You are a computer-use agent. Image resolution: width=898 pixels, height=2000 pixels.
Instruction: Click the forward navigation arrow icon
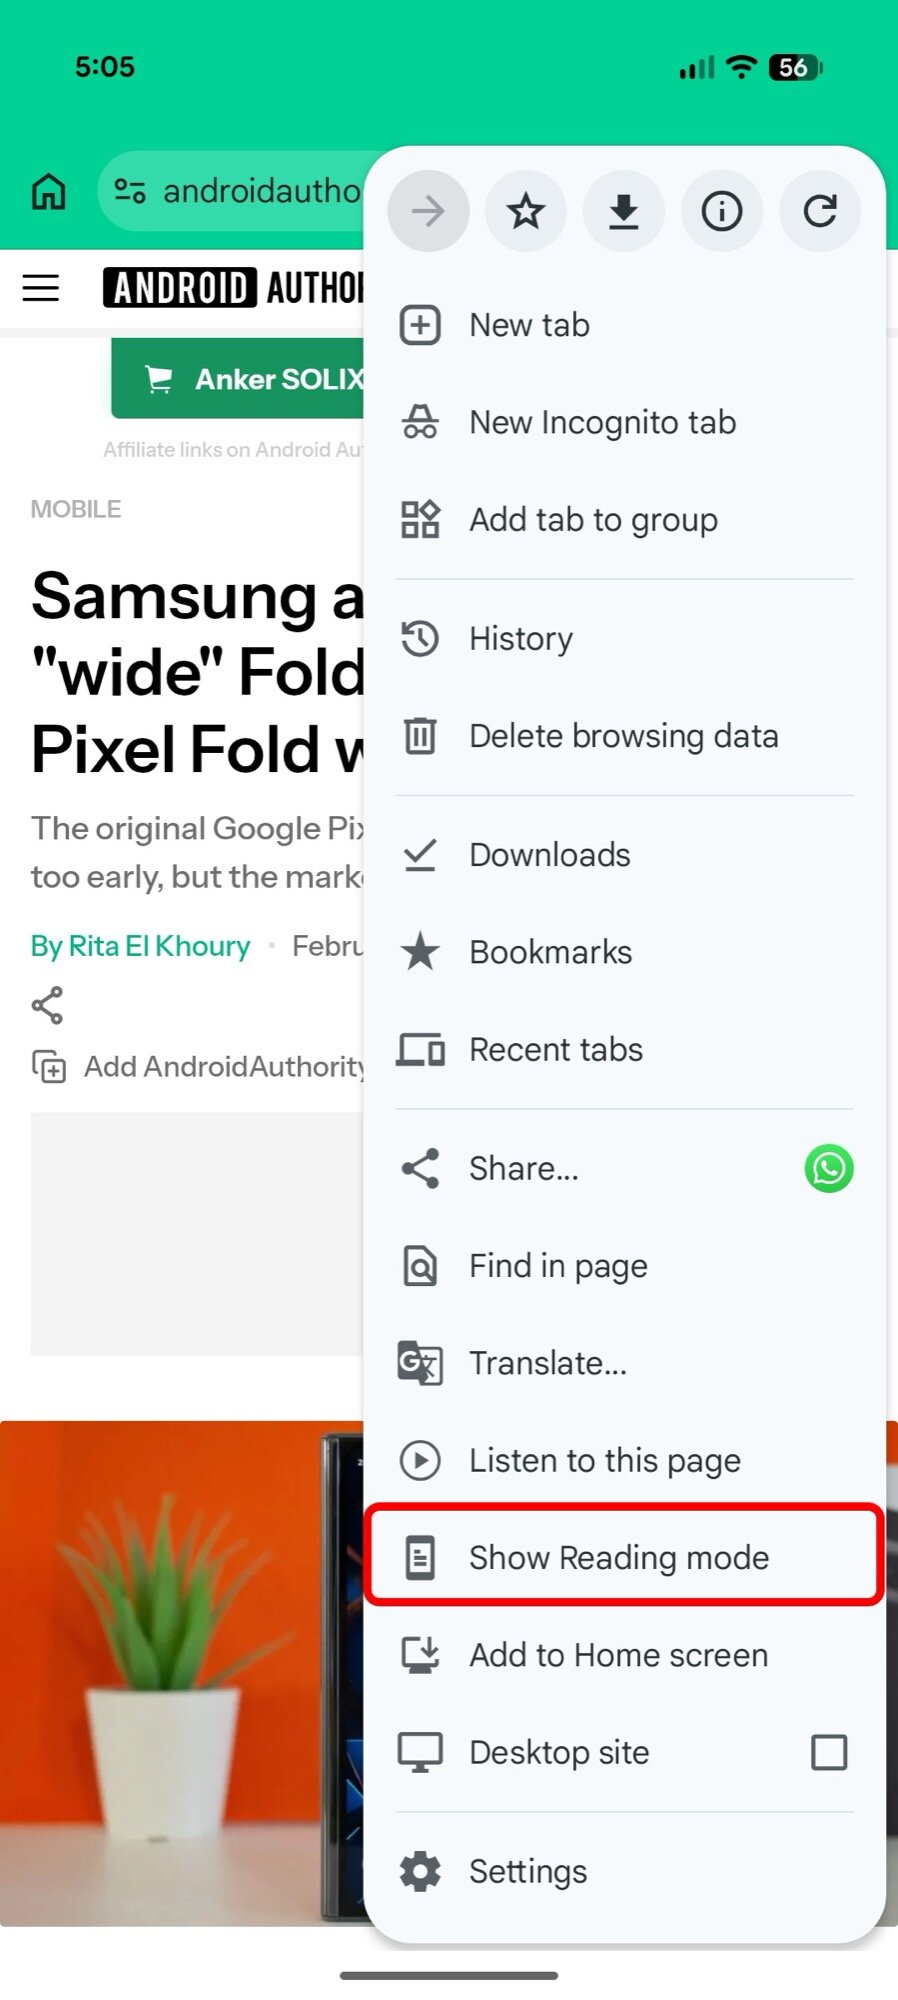click(x=428, y=211)
